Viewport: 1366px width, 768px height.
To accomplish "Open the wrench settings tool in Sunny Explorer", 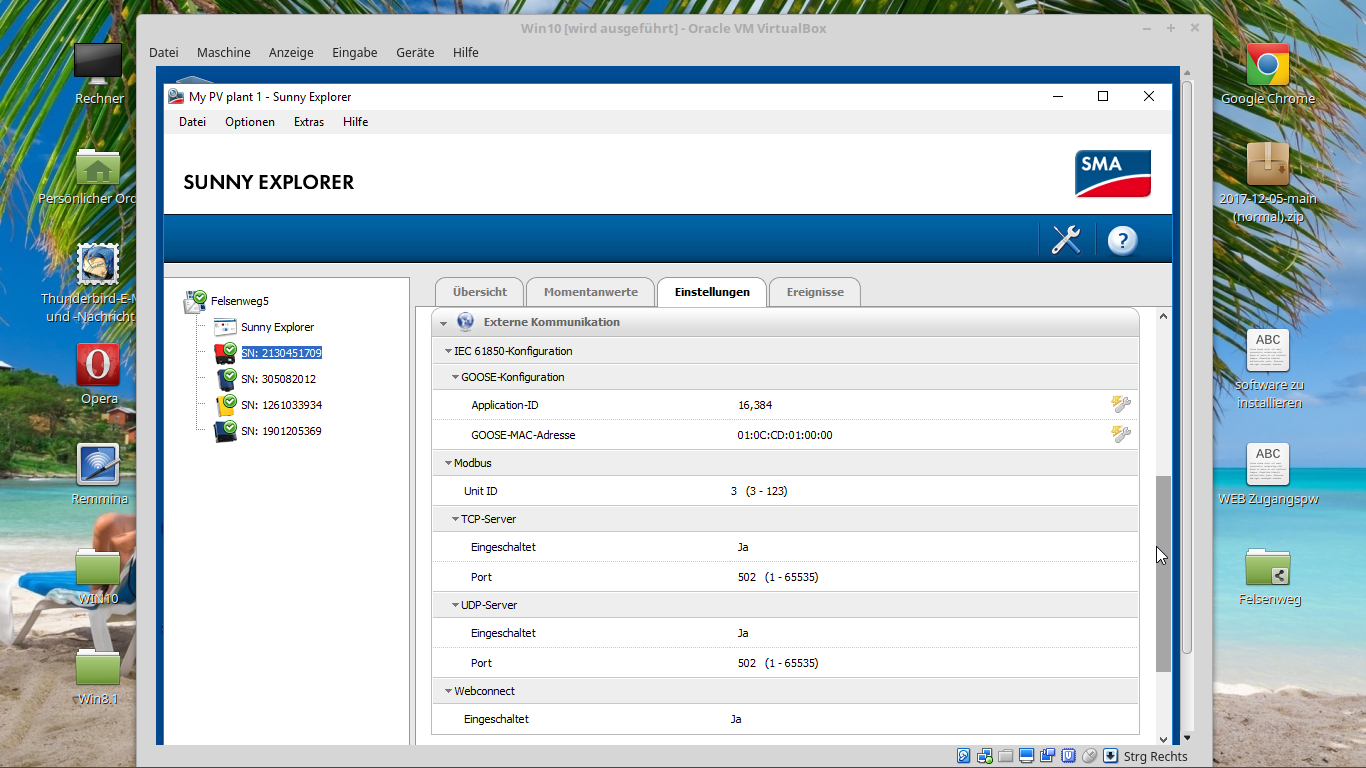I will point(1066,240).
